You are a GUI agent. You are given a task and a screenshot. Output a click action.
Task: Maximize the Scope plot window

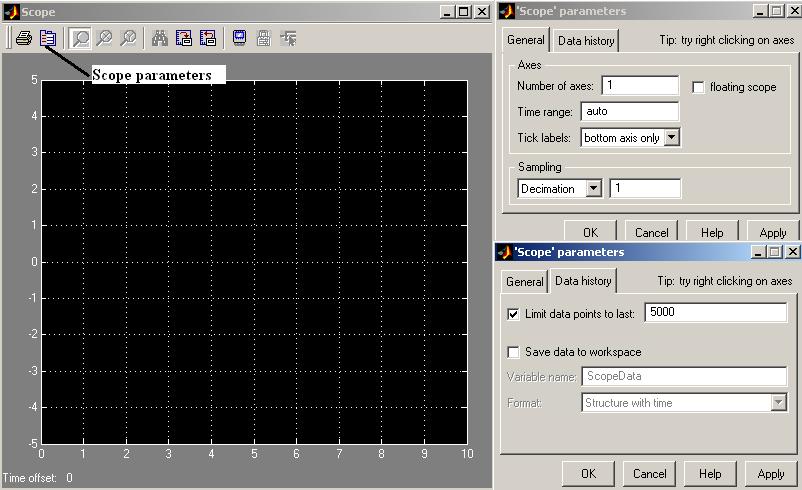pyautogui.click(x=464, y=12)
